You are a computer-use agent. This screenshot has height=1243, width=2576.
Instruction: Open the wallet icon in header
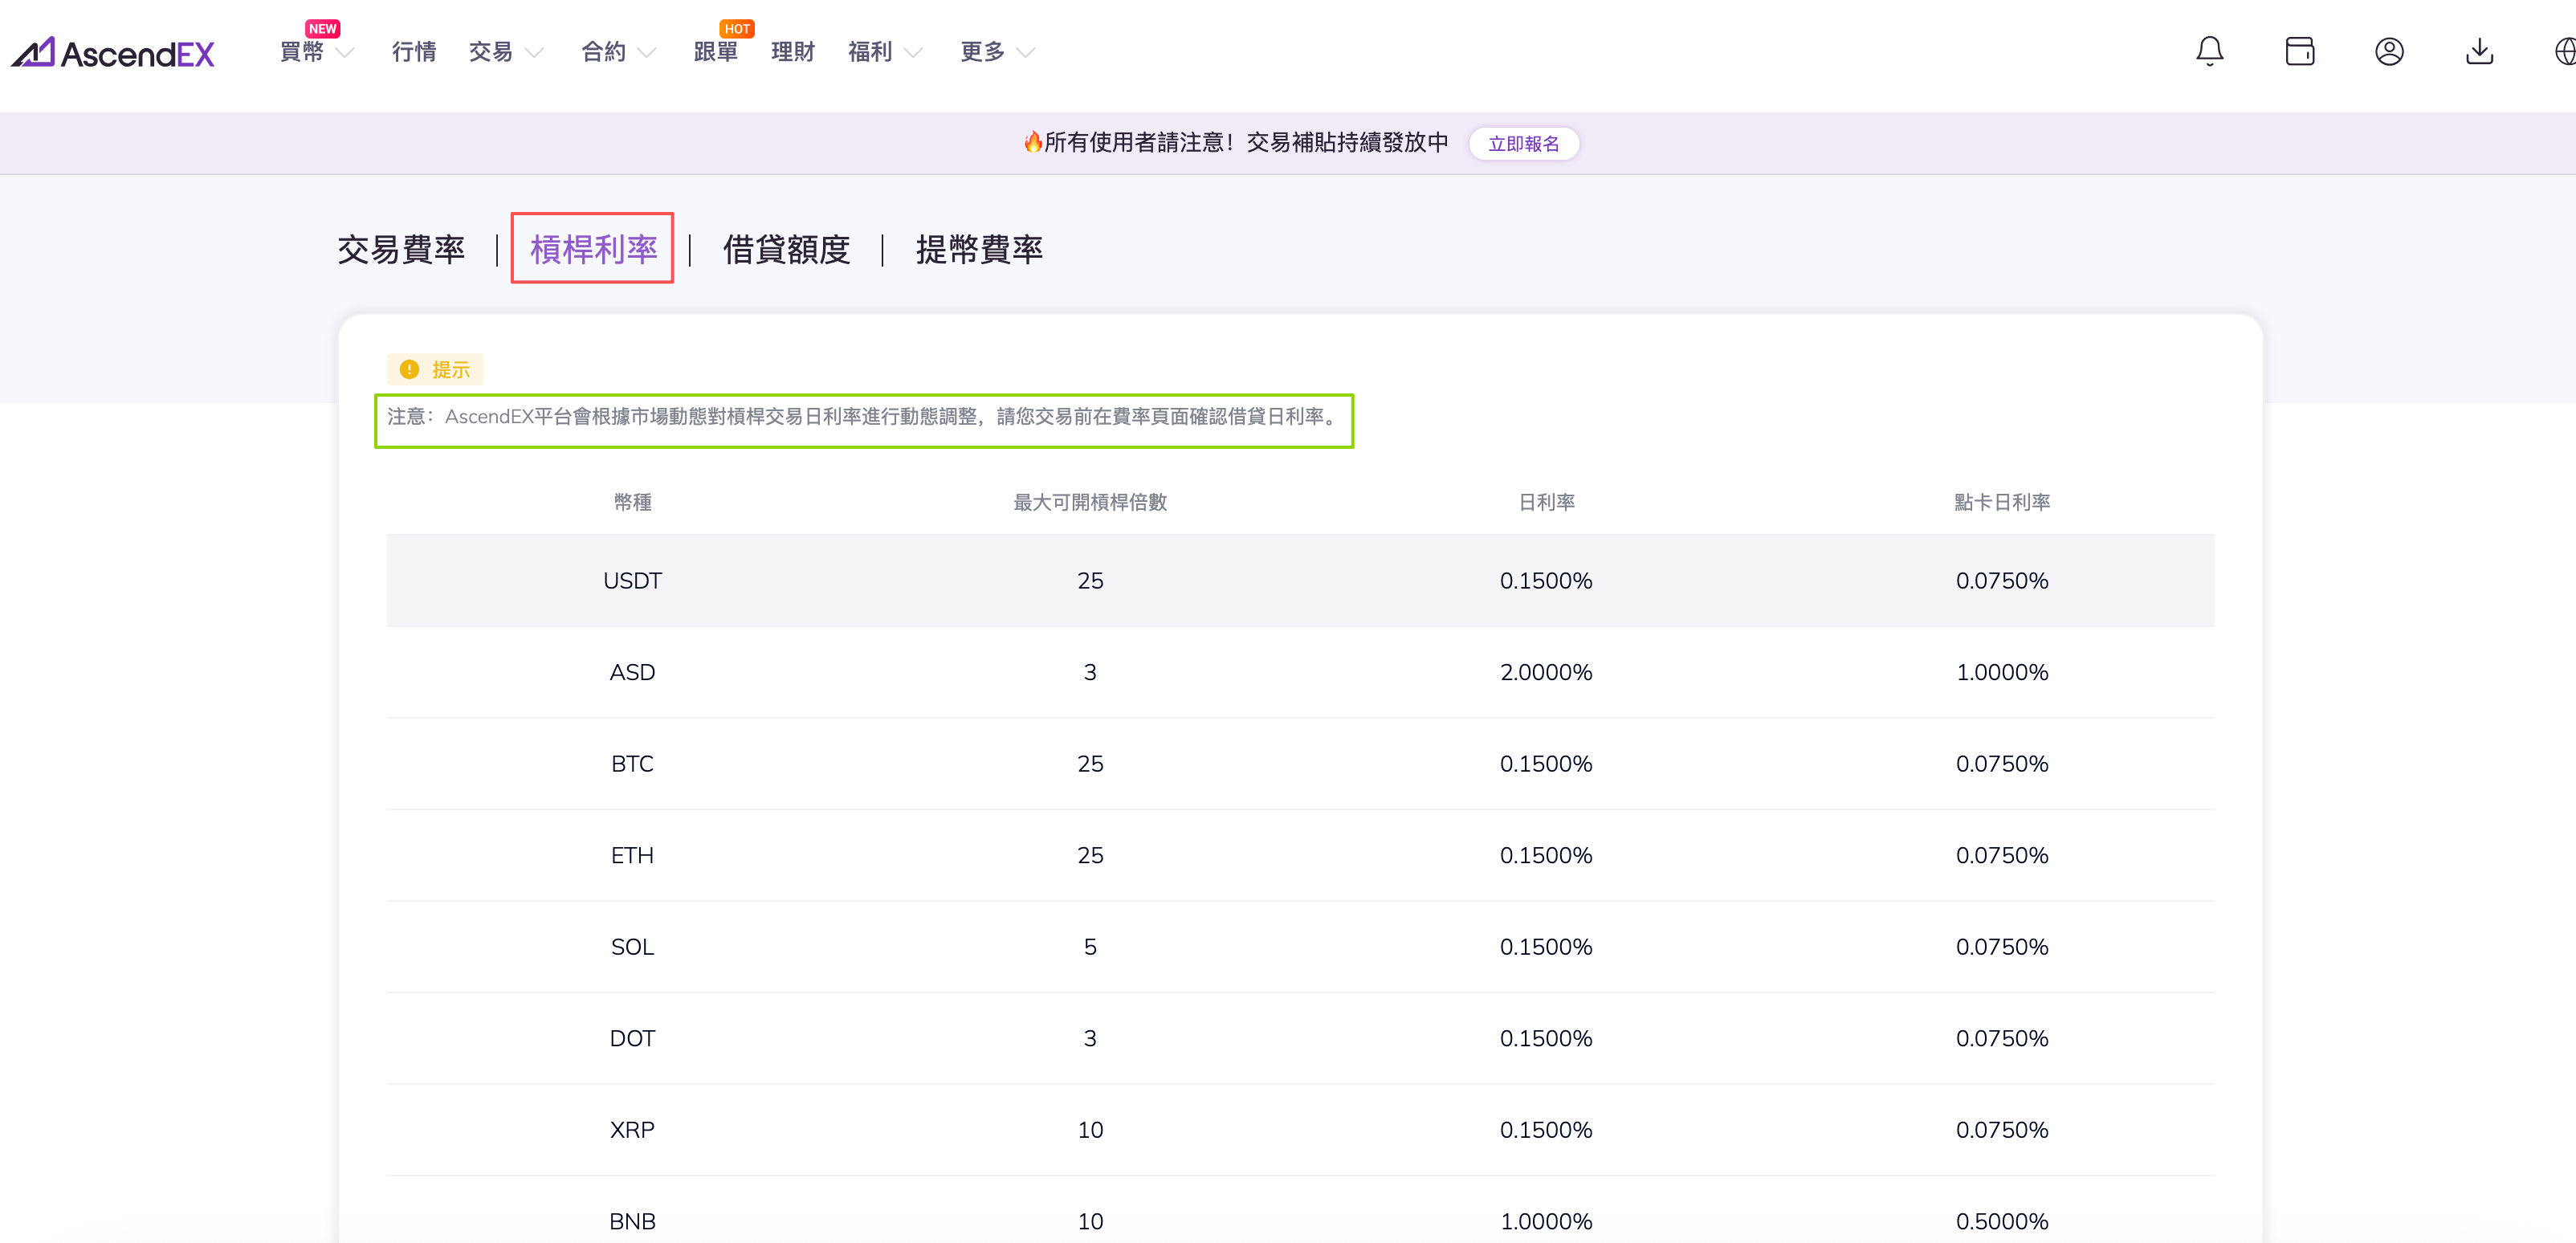[2299, 51]
